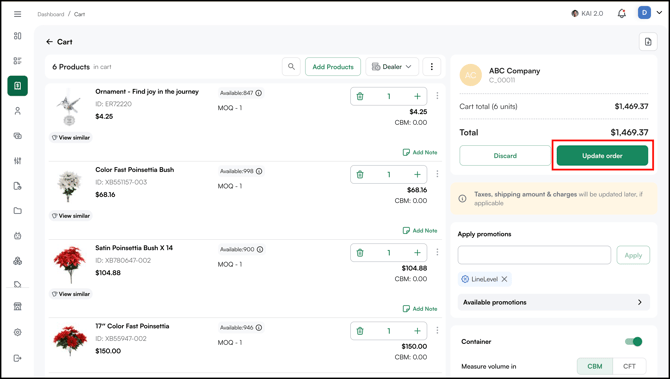Click the export document icon beside Cart
Image resolution: width=670 pixels, height=379 pixels.
tap(648, 42)
